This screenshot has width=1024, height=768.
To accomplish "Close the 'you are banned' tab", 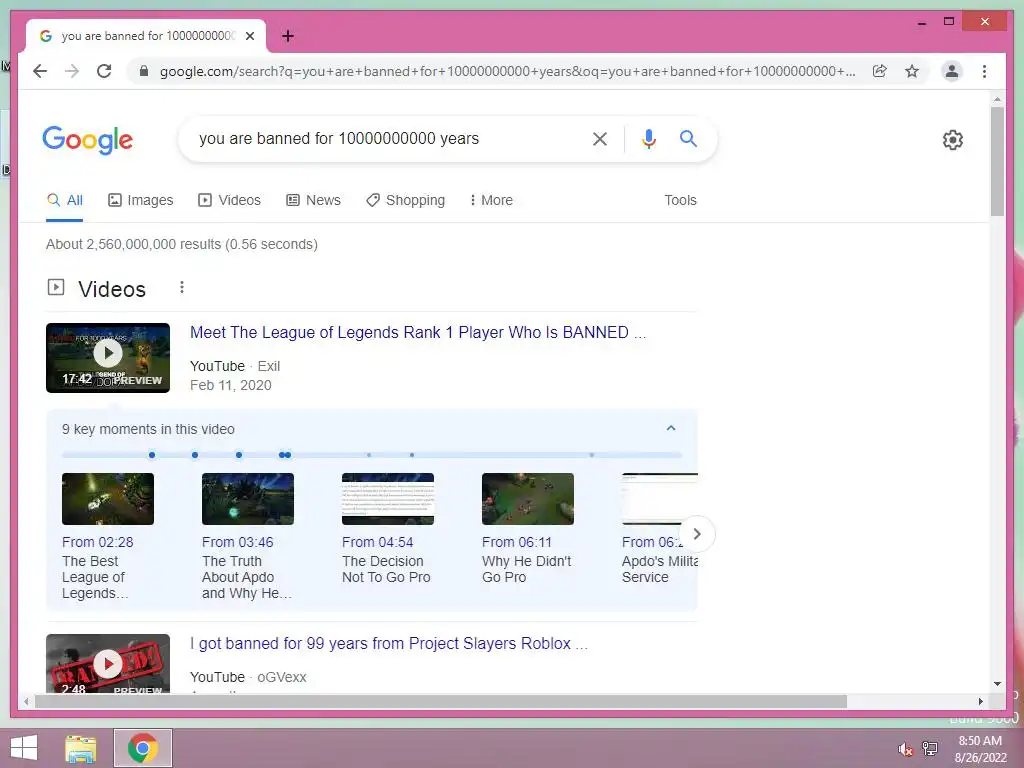I will click(249, 36).
